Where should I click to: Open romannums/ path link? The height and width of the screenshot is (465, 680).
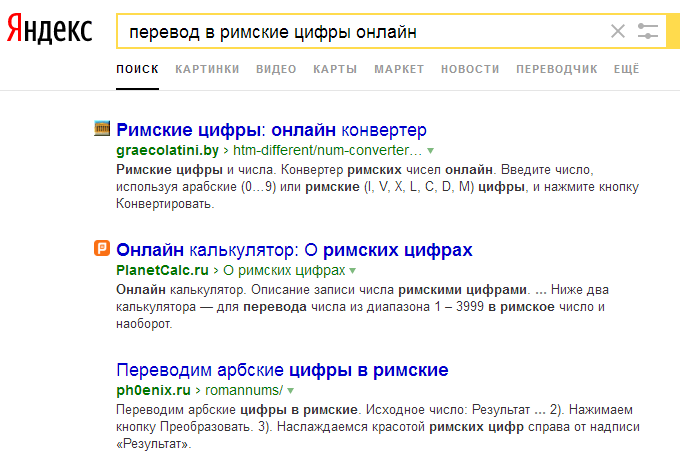click(244, 390)
